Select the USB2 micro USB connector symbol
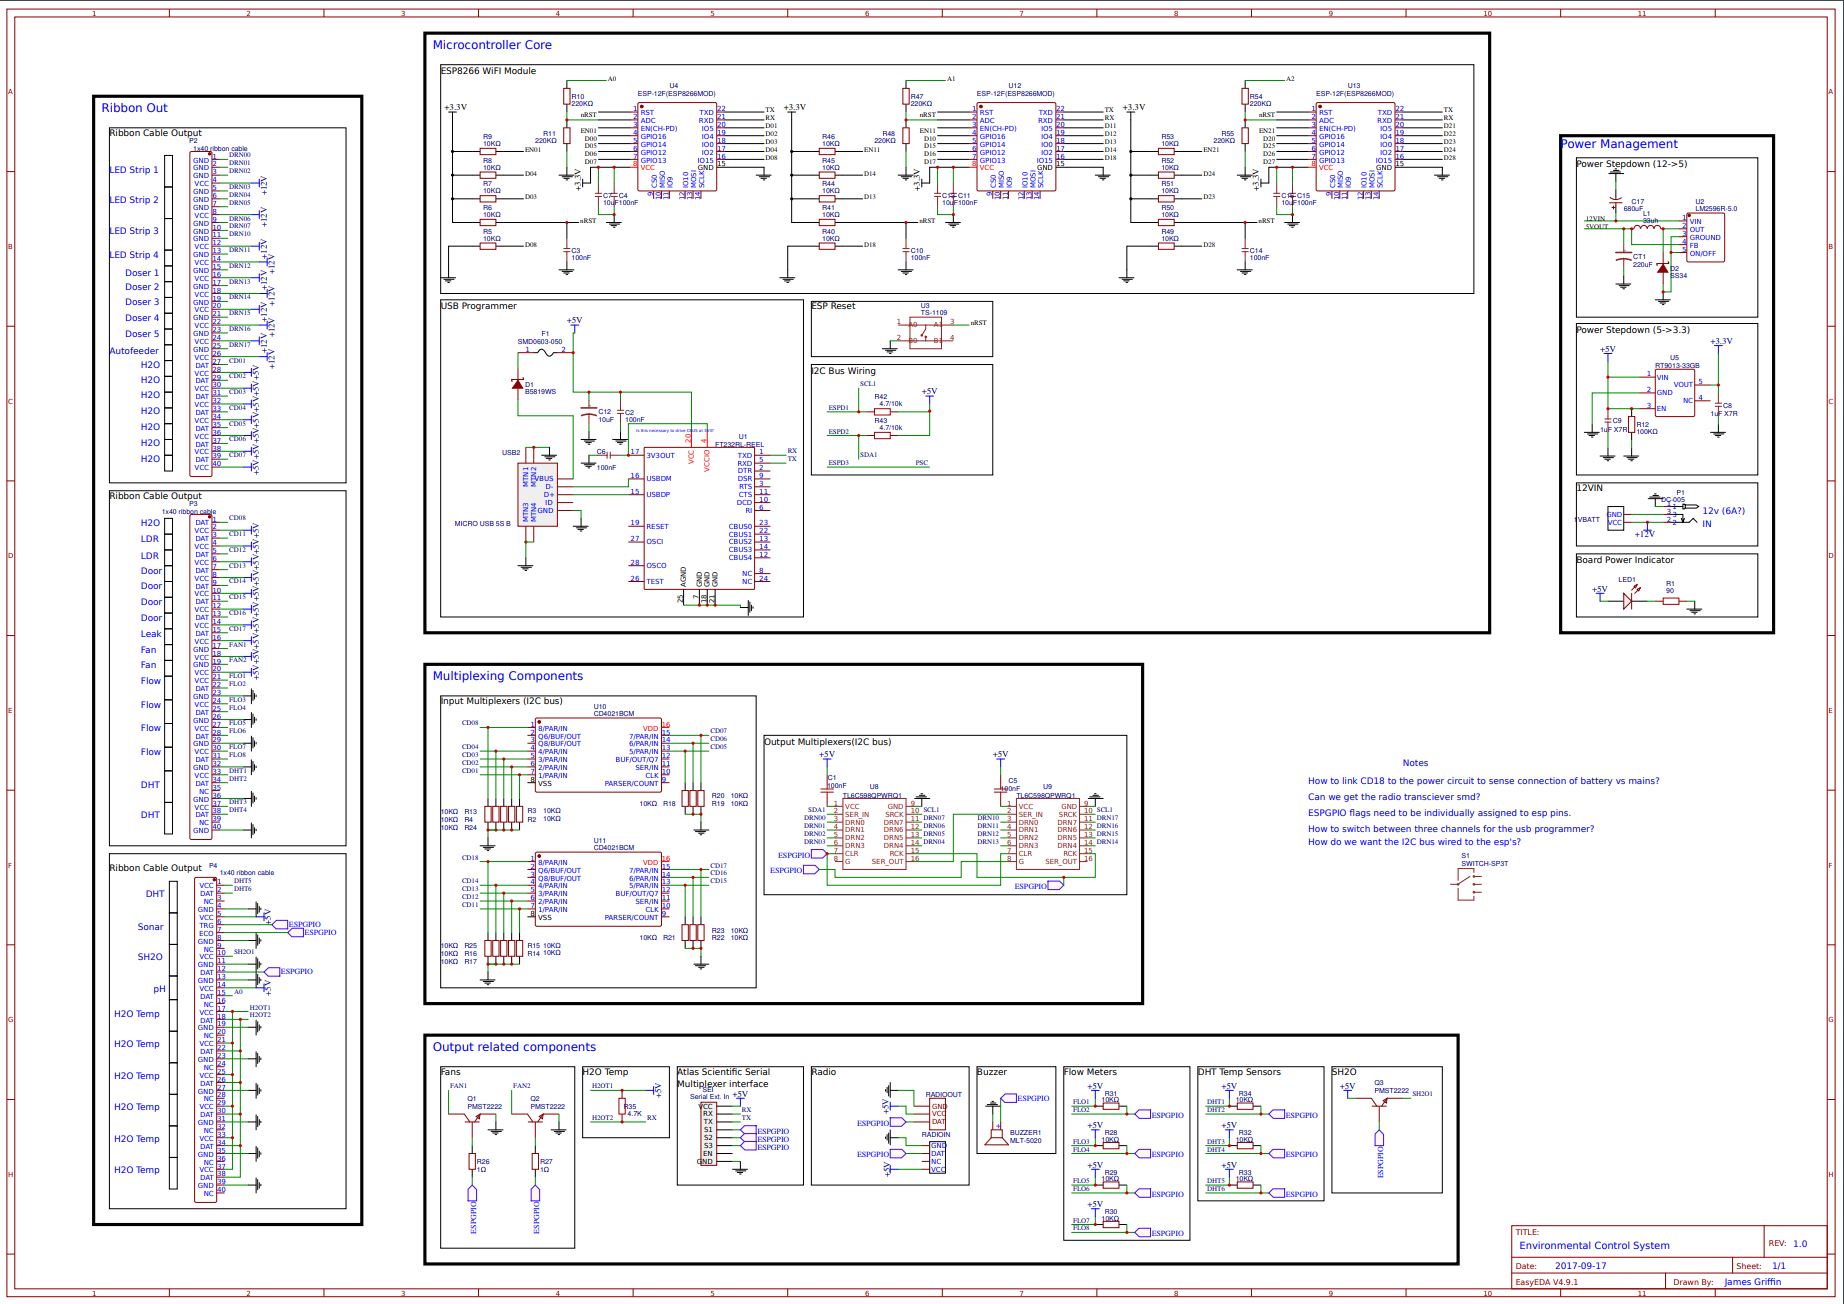Image resolution: width=1844 pixels, height=1304 pixels. pyautogui.click(x=537, y=497)
